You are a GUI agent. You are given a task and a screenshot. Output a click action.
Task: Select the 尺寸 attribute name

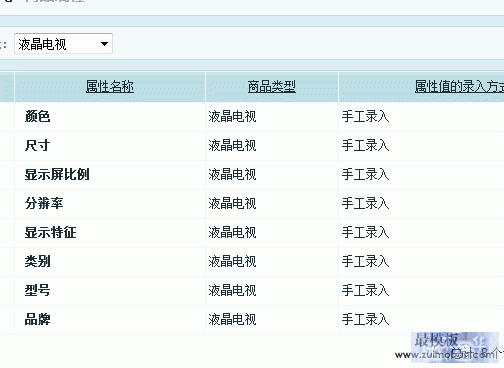[37, 146]
